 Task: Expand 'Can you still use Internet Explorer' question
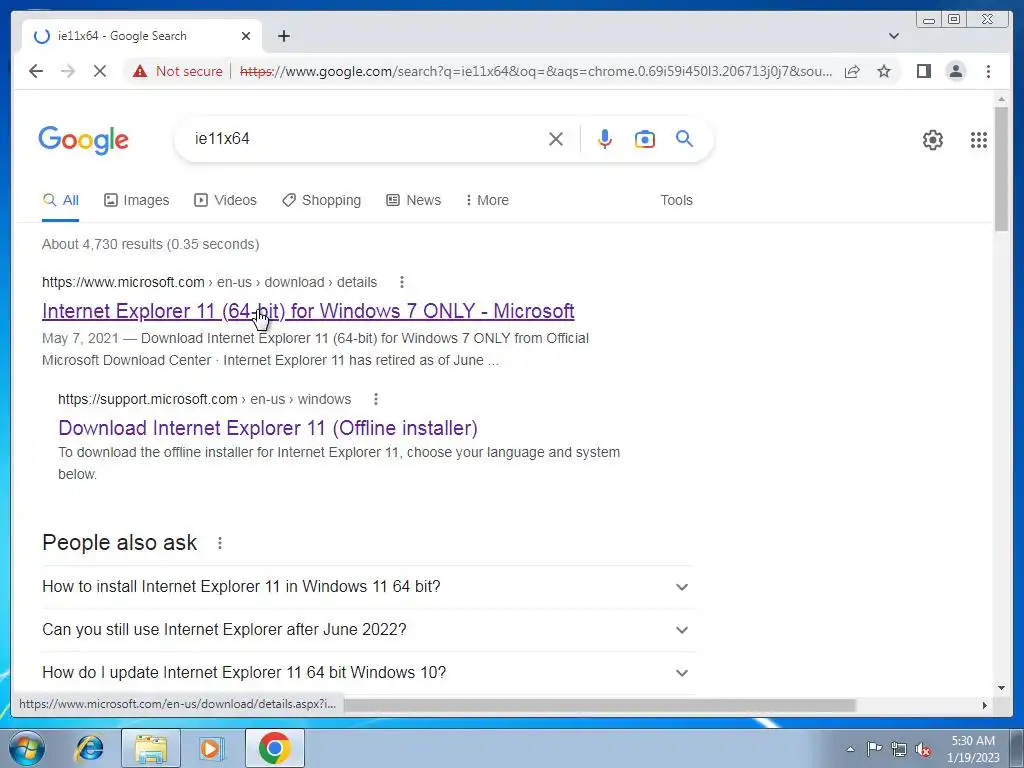tap(368, 630)
